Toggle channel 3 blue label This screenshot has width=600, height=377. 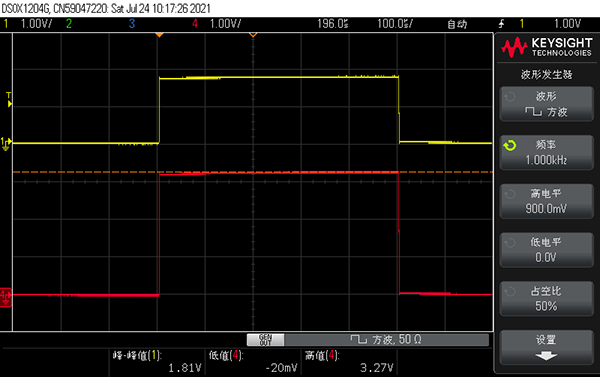(x=132, y=24)
